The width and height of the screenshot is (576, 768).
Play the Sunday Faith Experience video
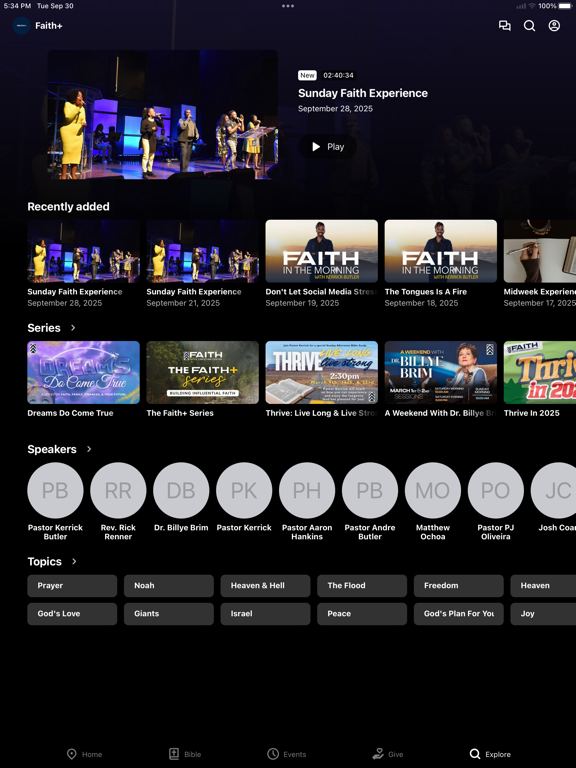(x=328, y=146)
